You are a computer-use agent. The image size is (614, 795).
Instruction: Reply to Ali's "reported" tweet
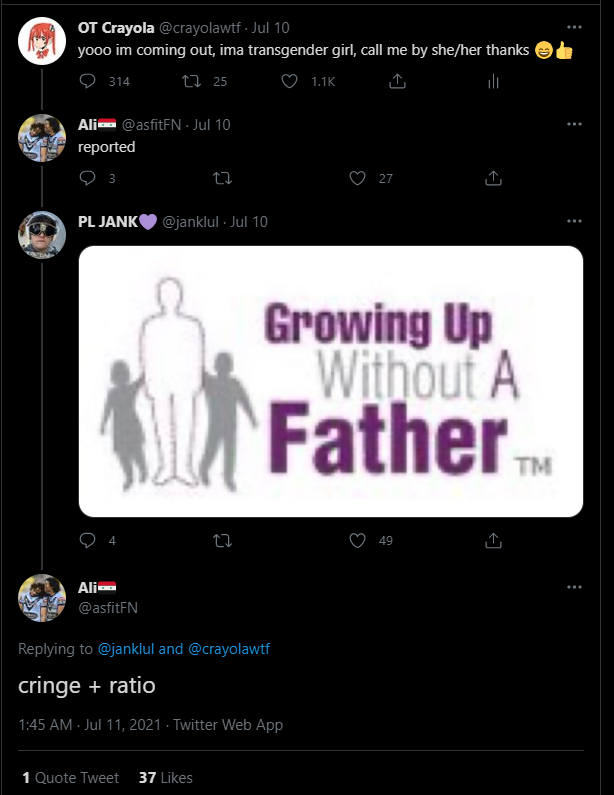tap(88, 178)
